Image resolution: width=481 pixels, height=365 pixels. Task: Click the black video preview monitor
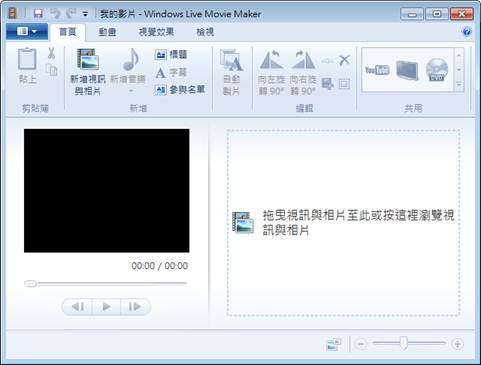[107, 191]
